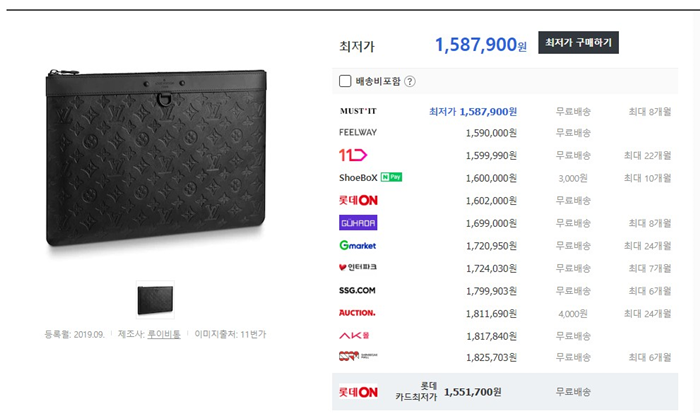Select the small bag thumbnail image

pyautogui.click(x=155, y=300)
